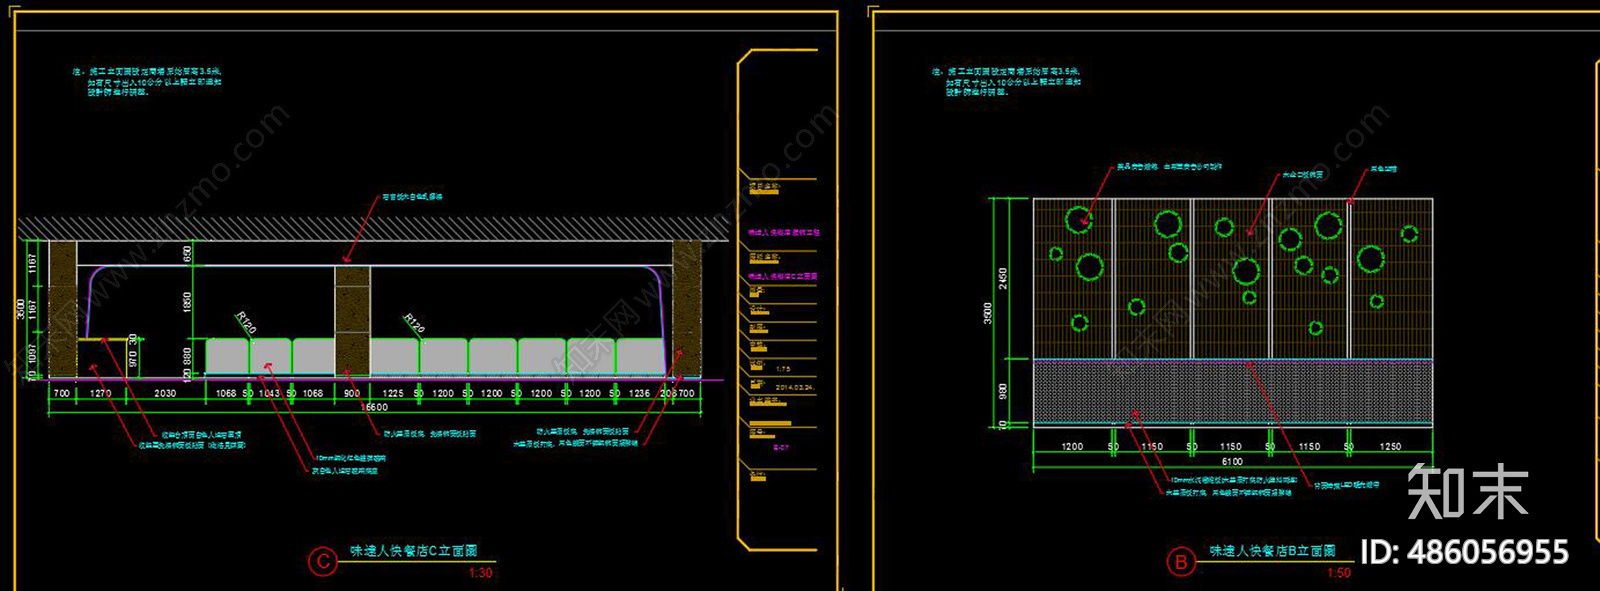
Task: Select the overall width dimension 6100
Action: [x=1232, y=461]
